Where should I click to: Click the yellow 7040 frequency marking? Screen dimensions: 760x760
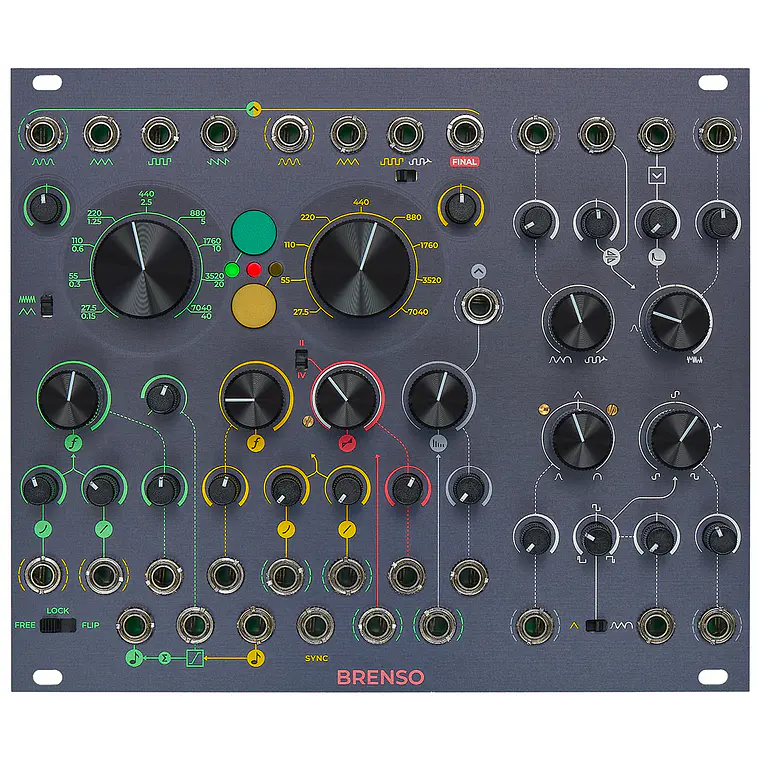point(418,312)
